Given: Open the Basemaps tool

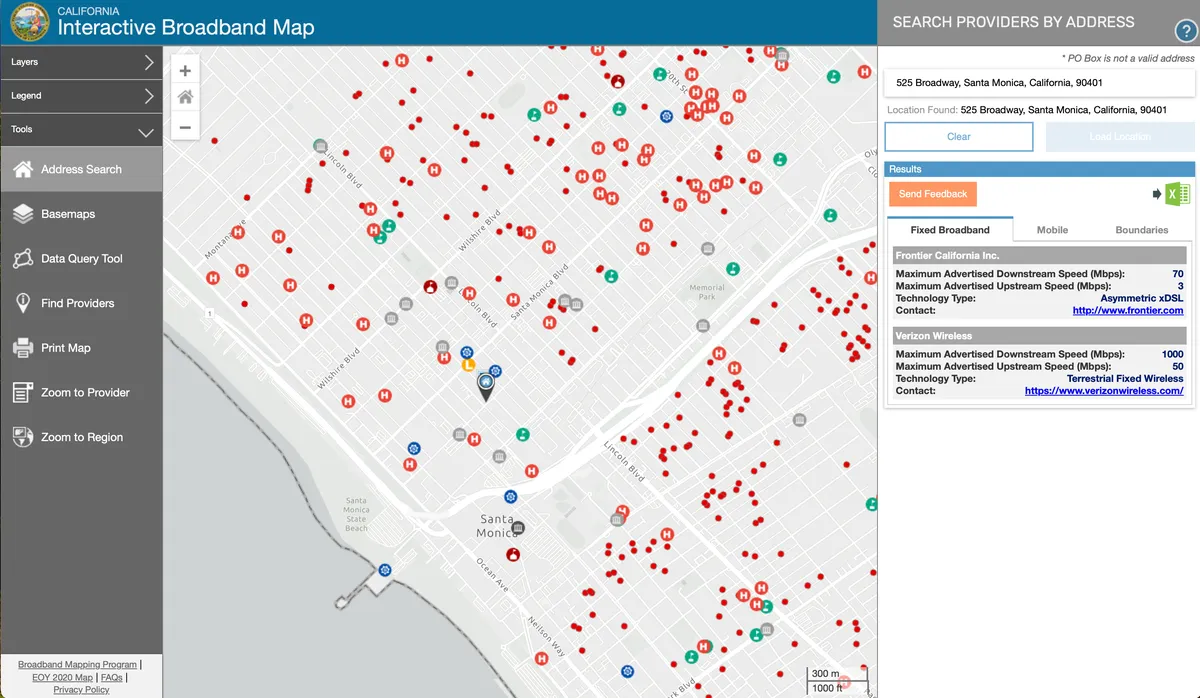Looking at the screenshot, I should tap(81, 214).
